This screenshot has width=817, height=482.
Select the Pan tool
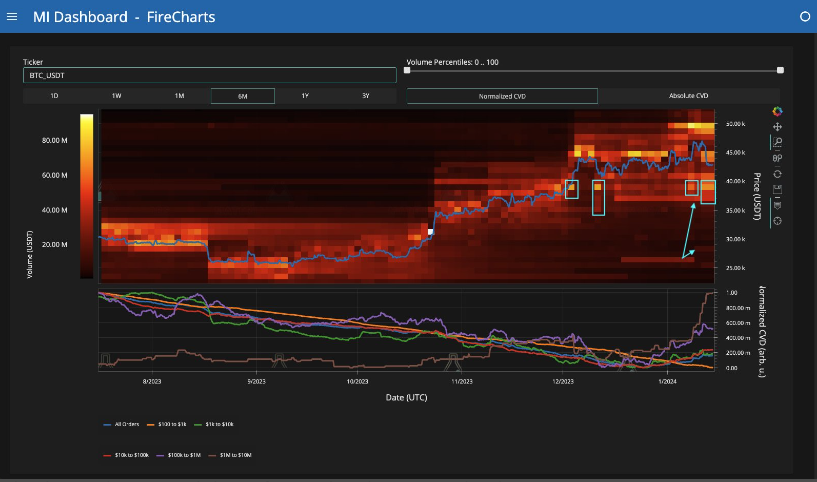pyautogui.click(x=777, y=127)
